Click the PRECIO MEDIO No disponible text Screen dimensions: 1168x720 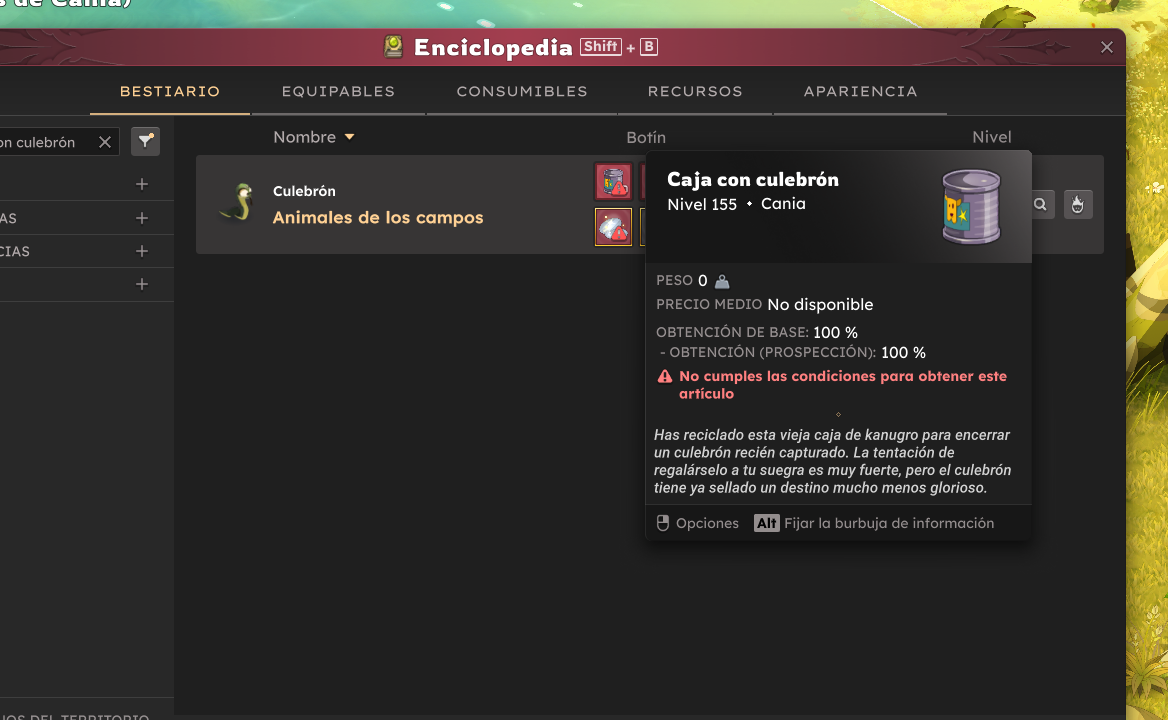tap(764, 305)
